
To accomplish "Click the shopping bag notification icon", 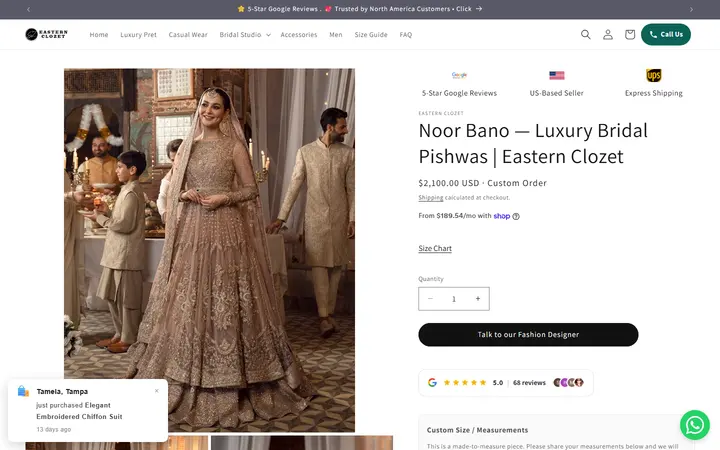I will click(23, 391).
